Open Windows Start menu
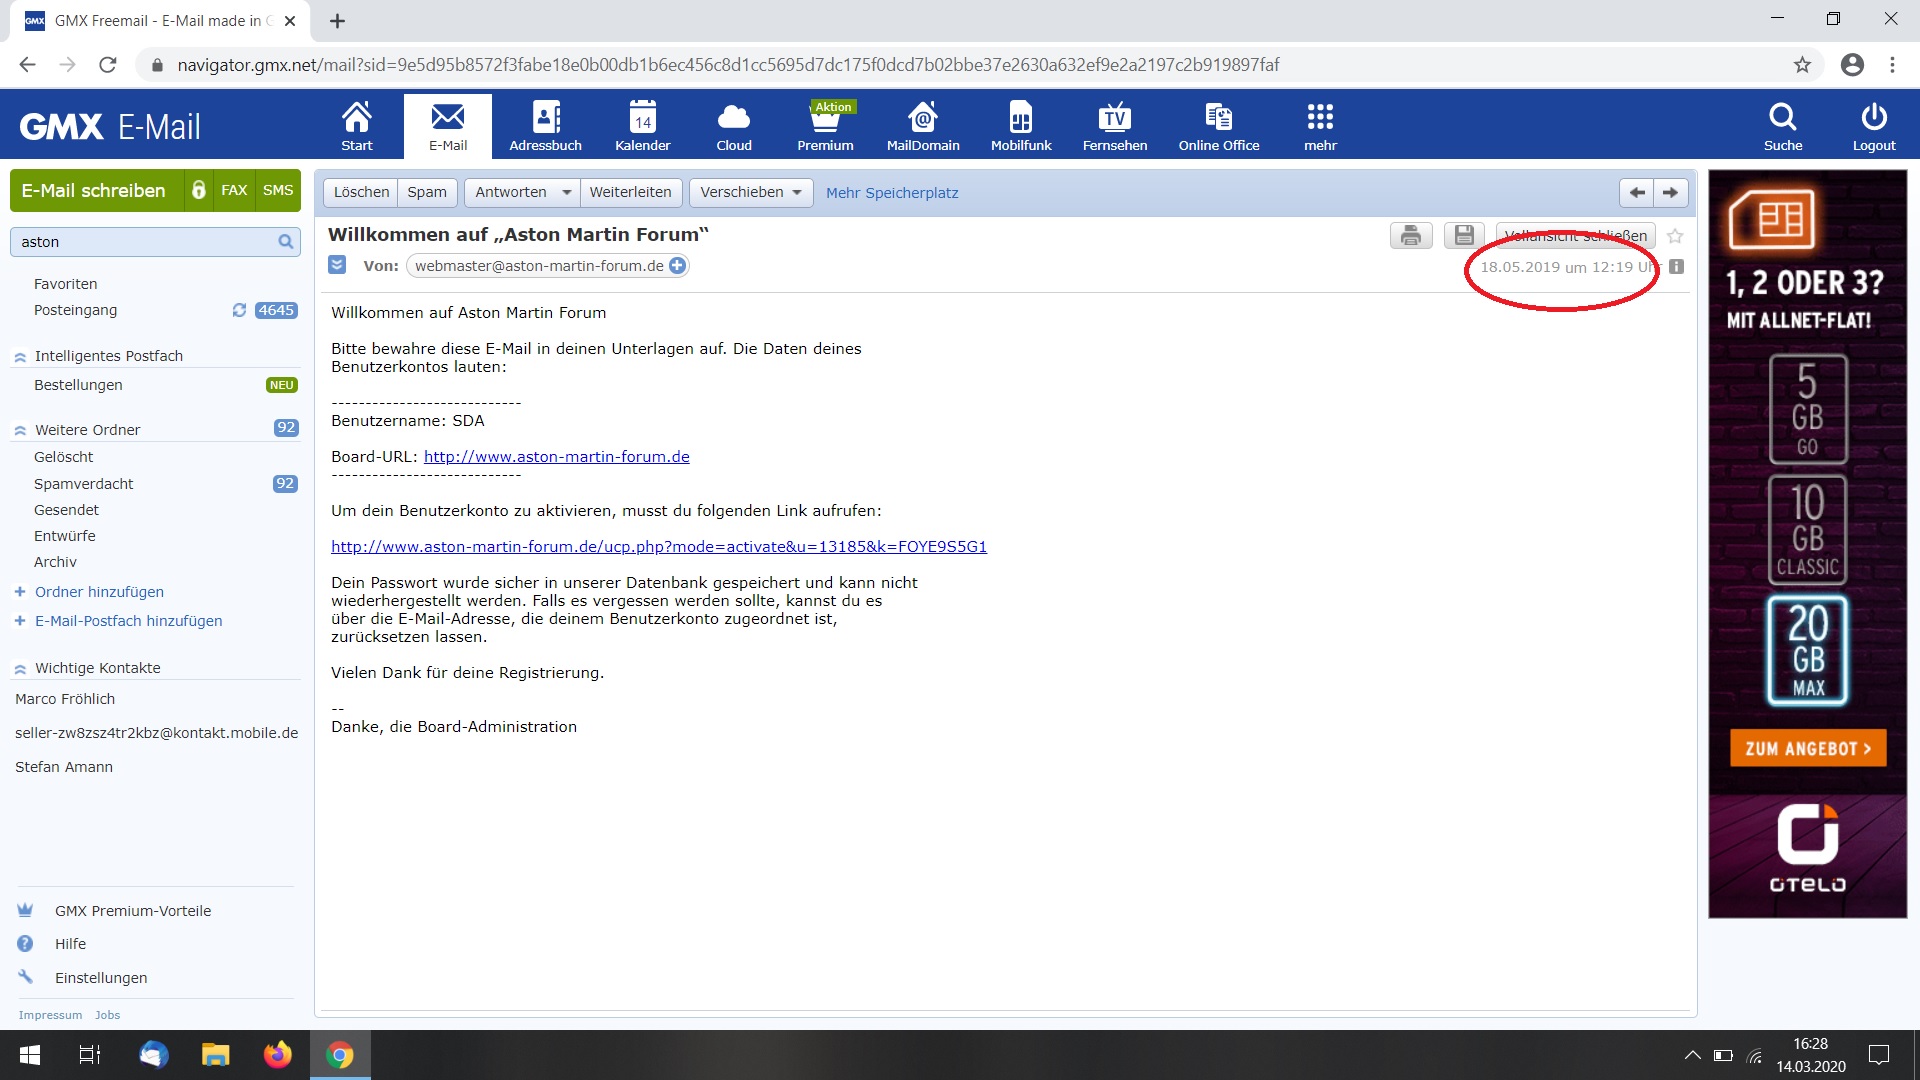Screen dimensions: 1920x1080 30,1055
